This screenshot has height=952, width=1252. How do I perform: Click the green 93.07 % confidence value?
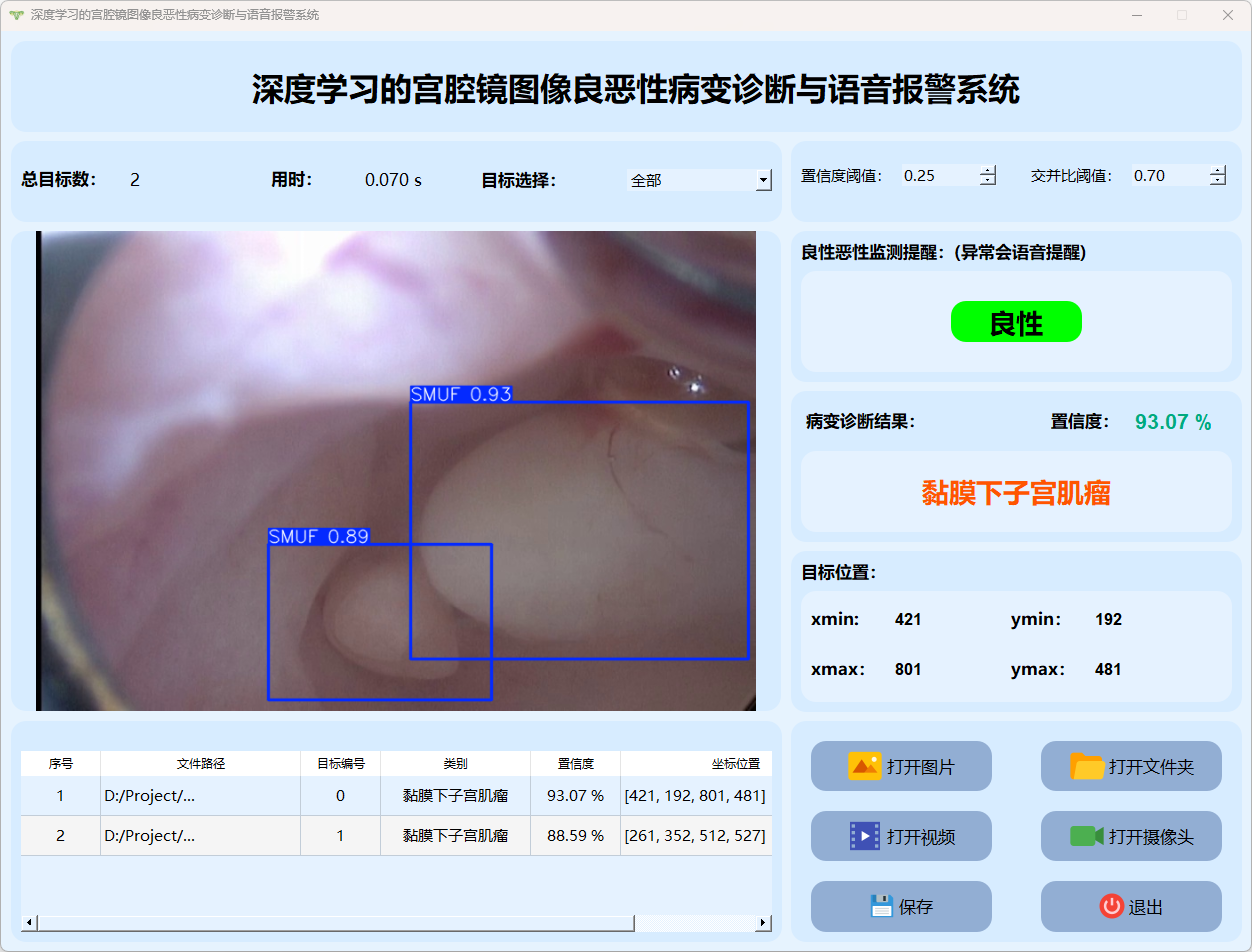(1173, 422)
